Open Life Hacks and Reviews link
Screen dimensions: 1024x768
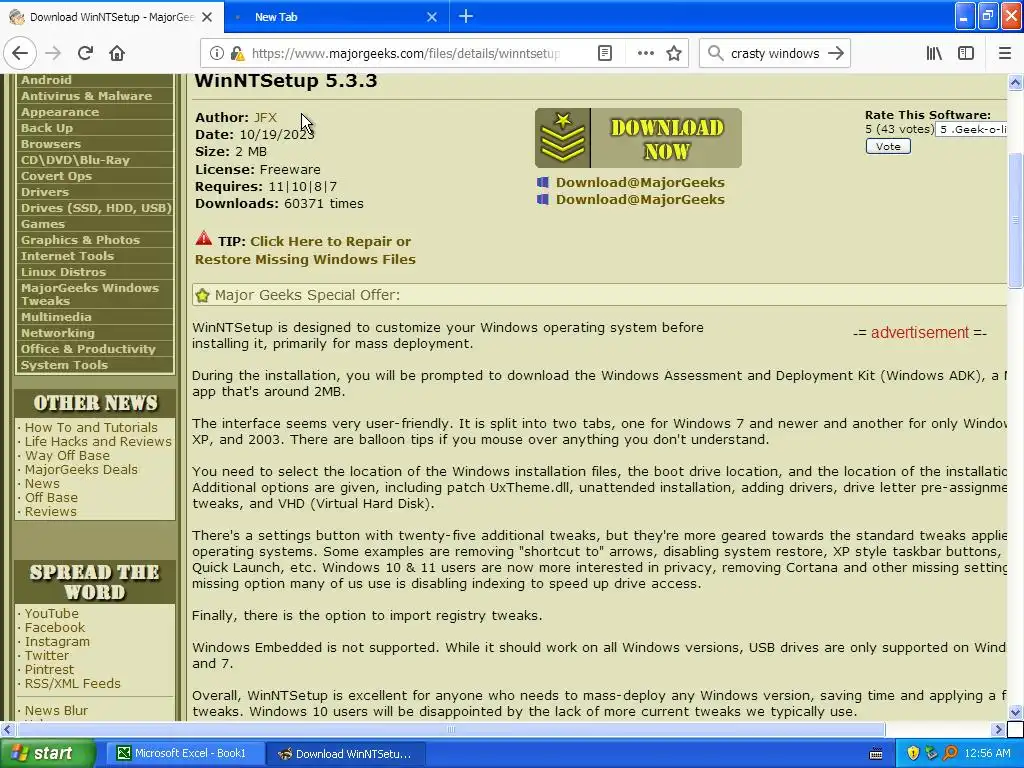(x=98, y=441)
